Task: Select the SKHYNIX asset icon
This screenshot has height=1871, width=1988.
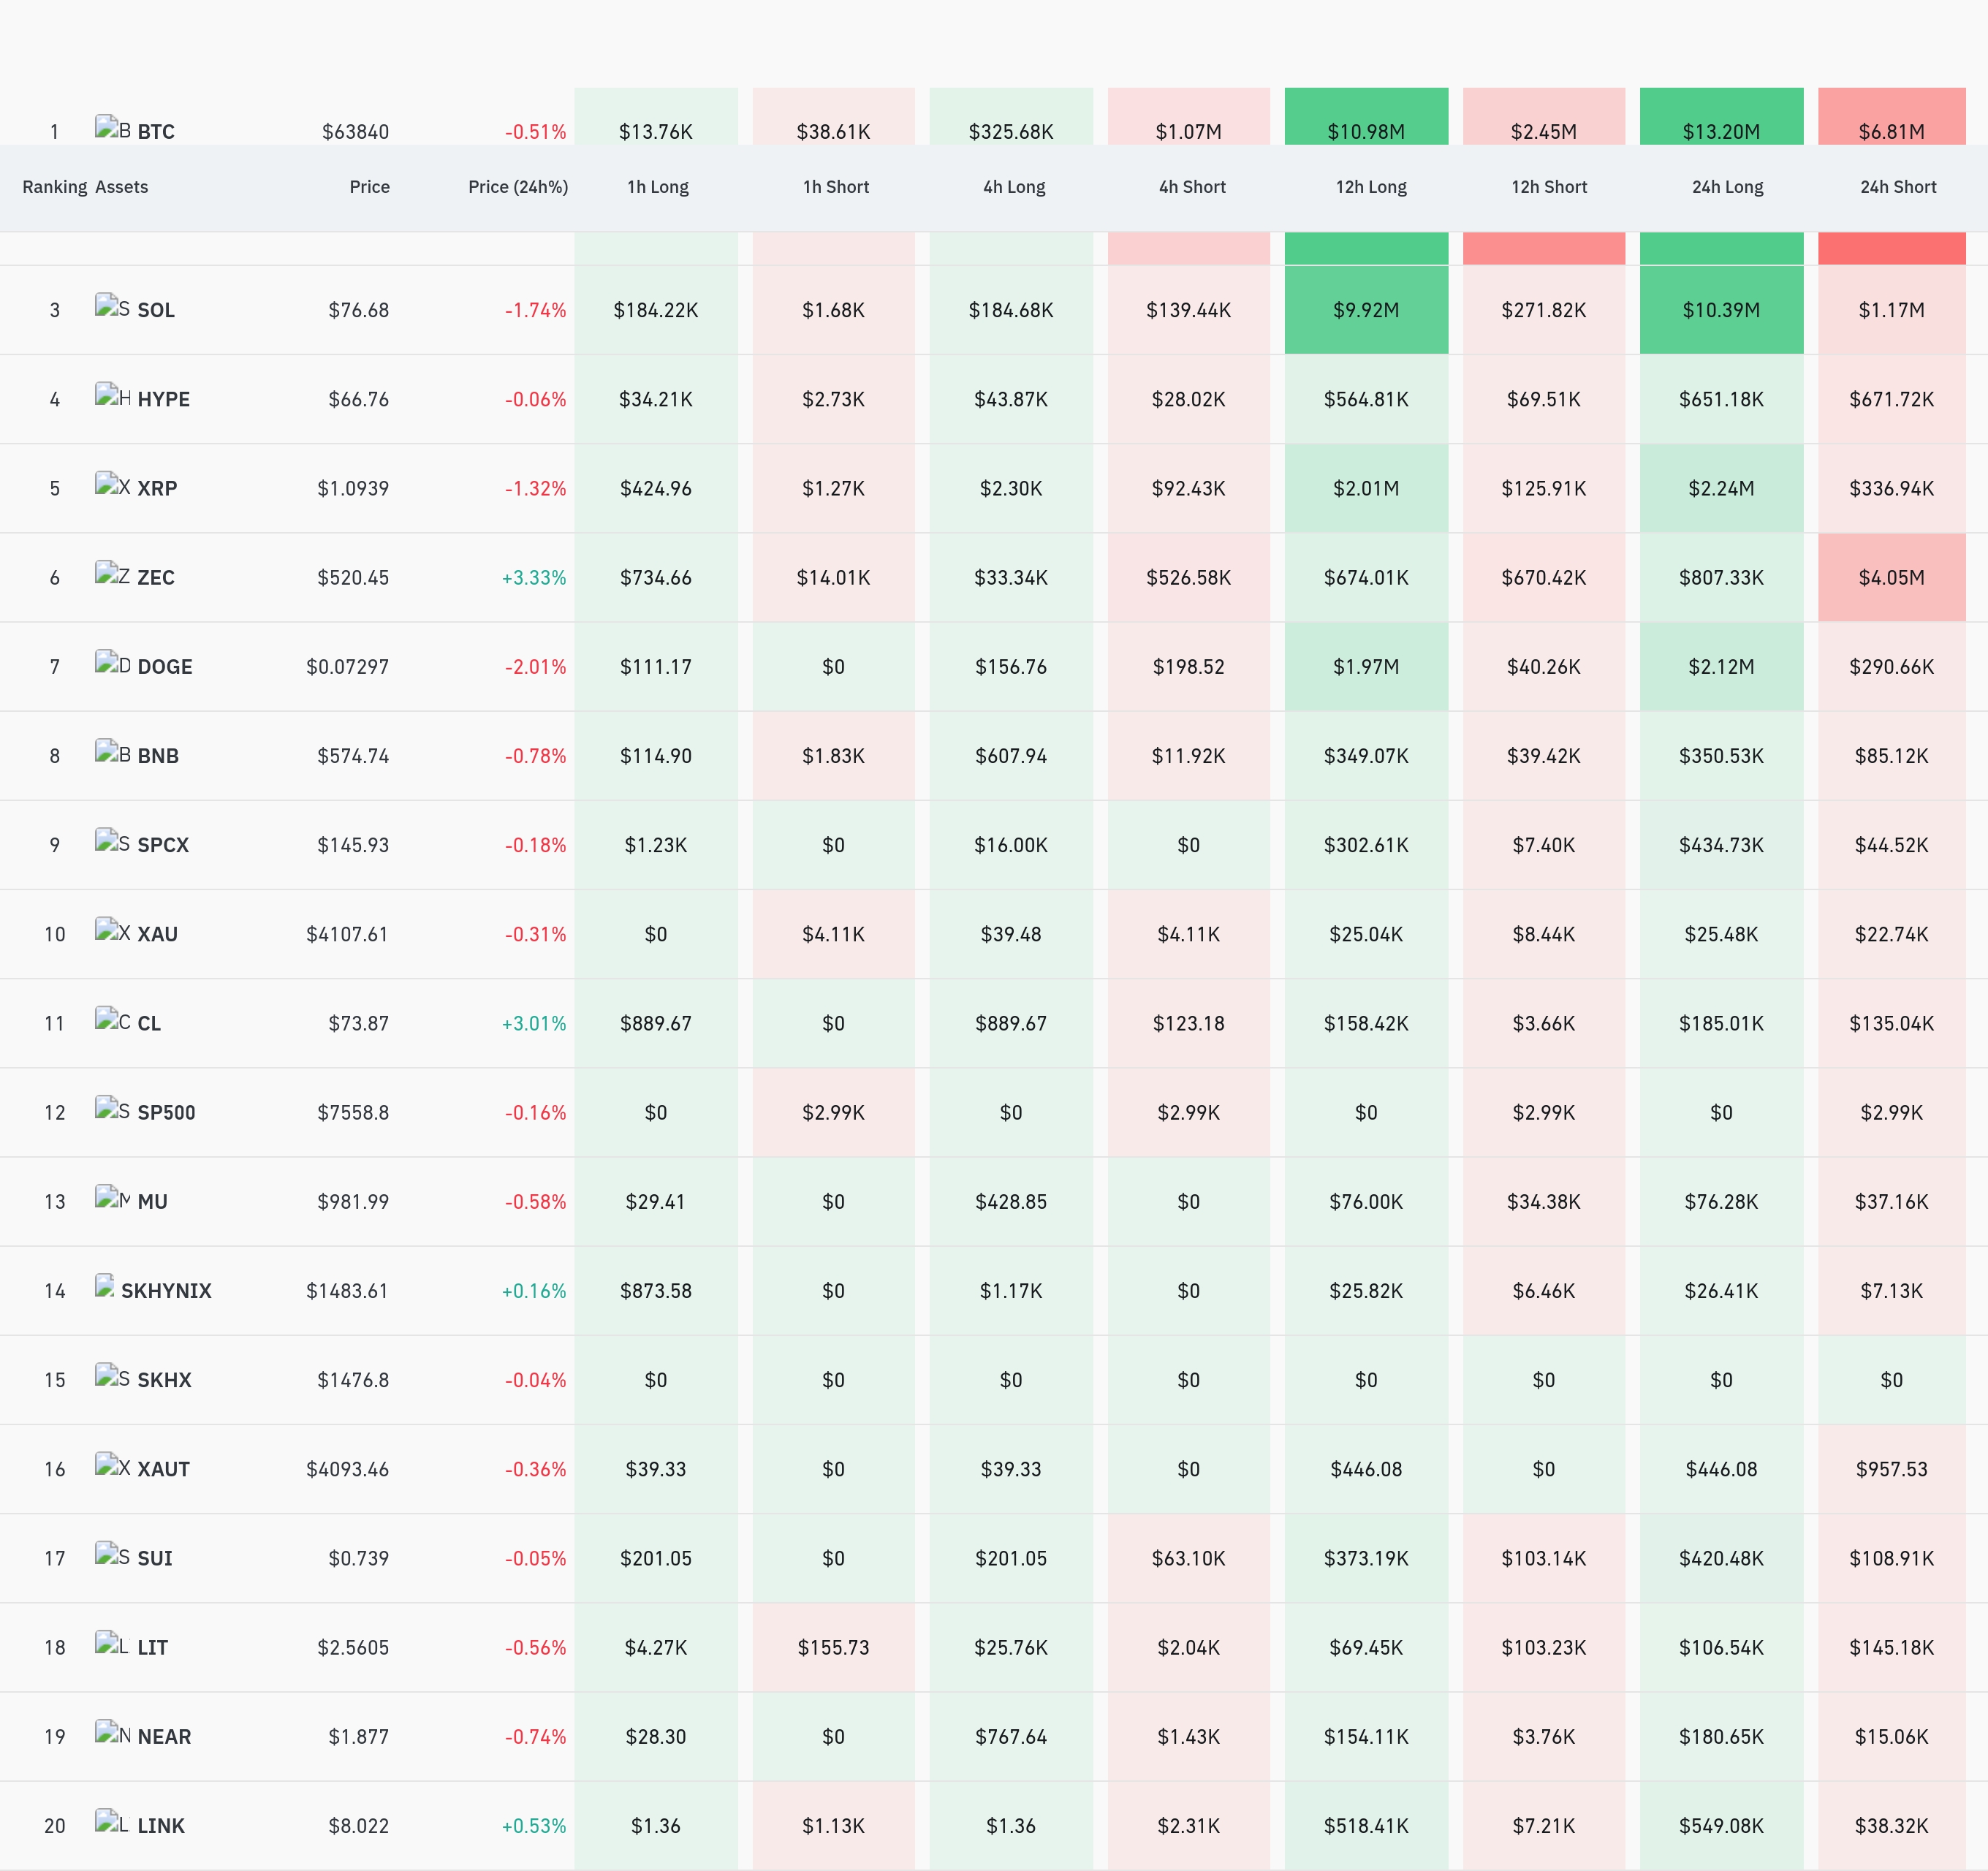Action: (x=104, y=1287)
